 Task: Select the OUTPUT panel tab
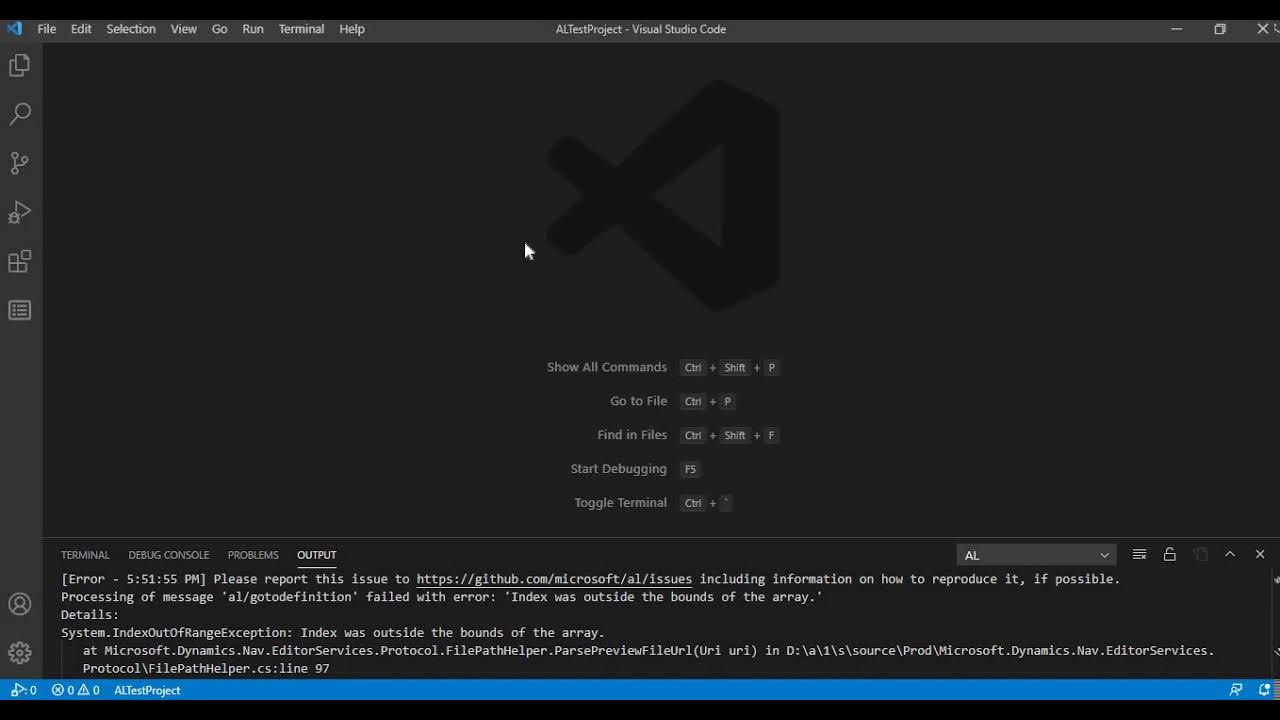[317, 555]
